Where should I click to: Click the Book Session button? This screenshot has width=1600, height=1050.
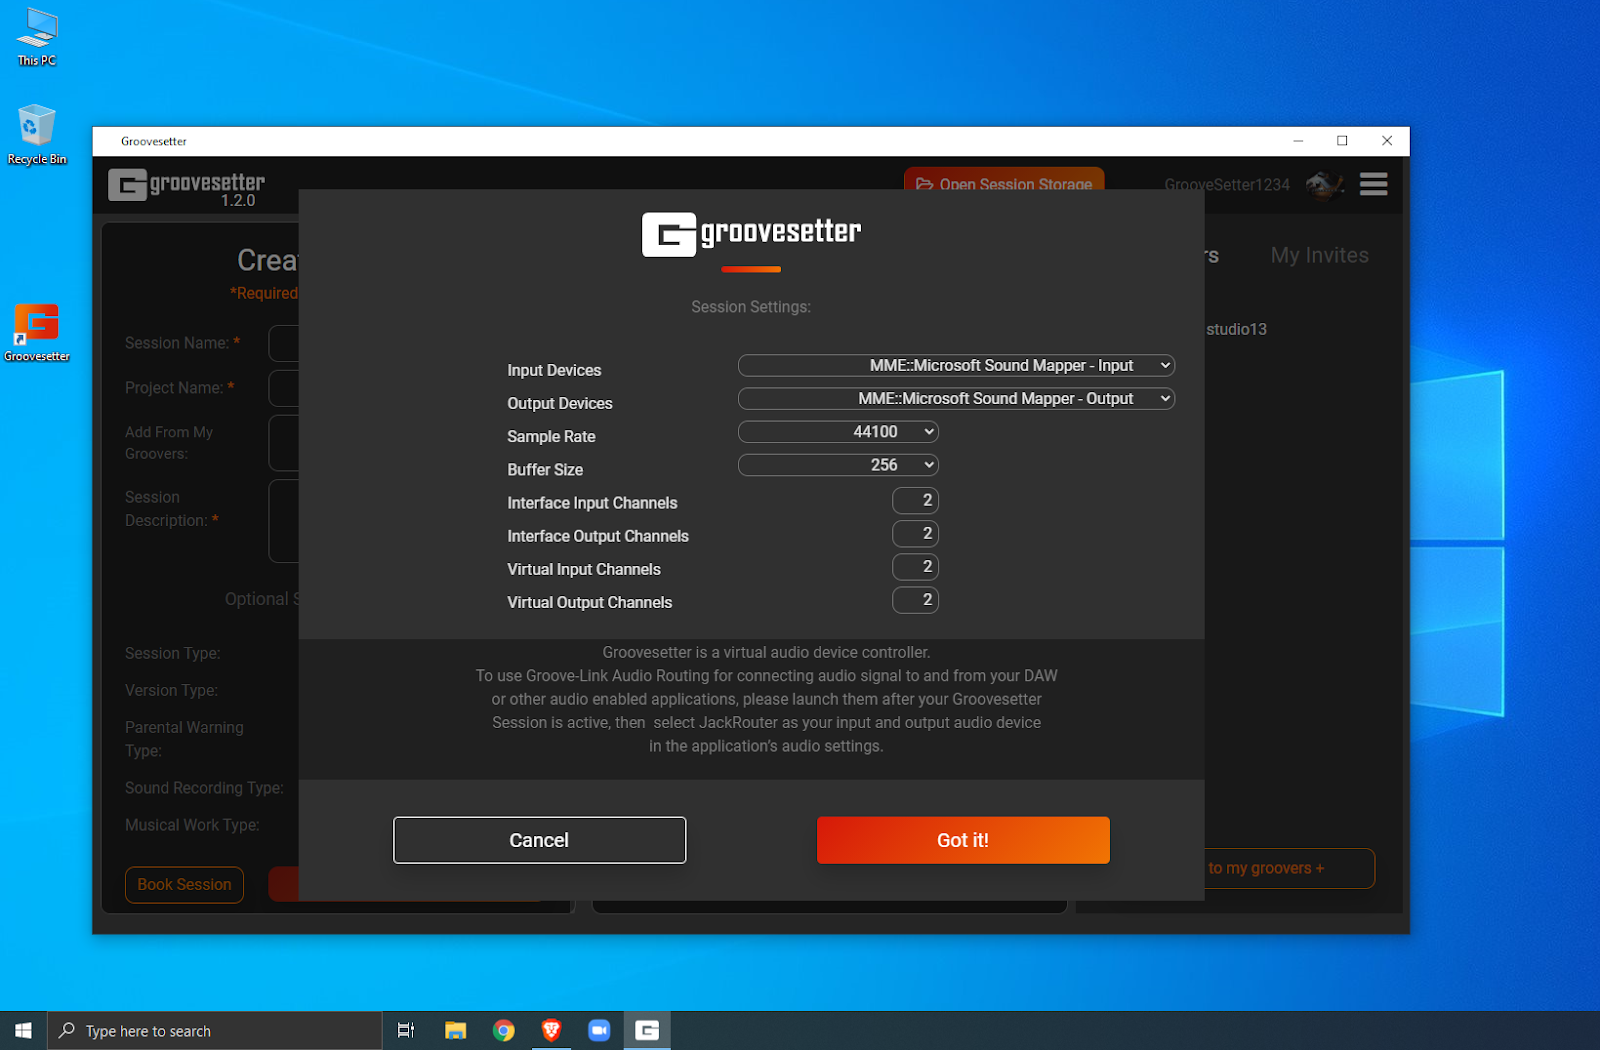coord(184,884)
